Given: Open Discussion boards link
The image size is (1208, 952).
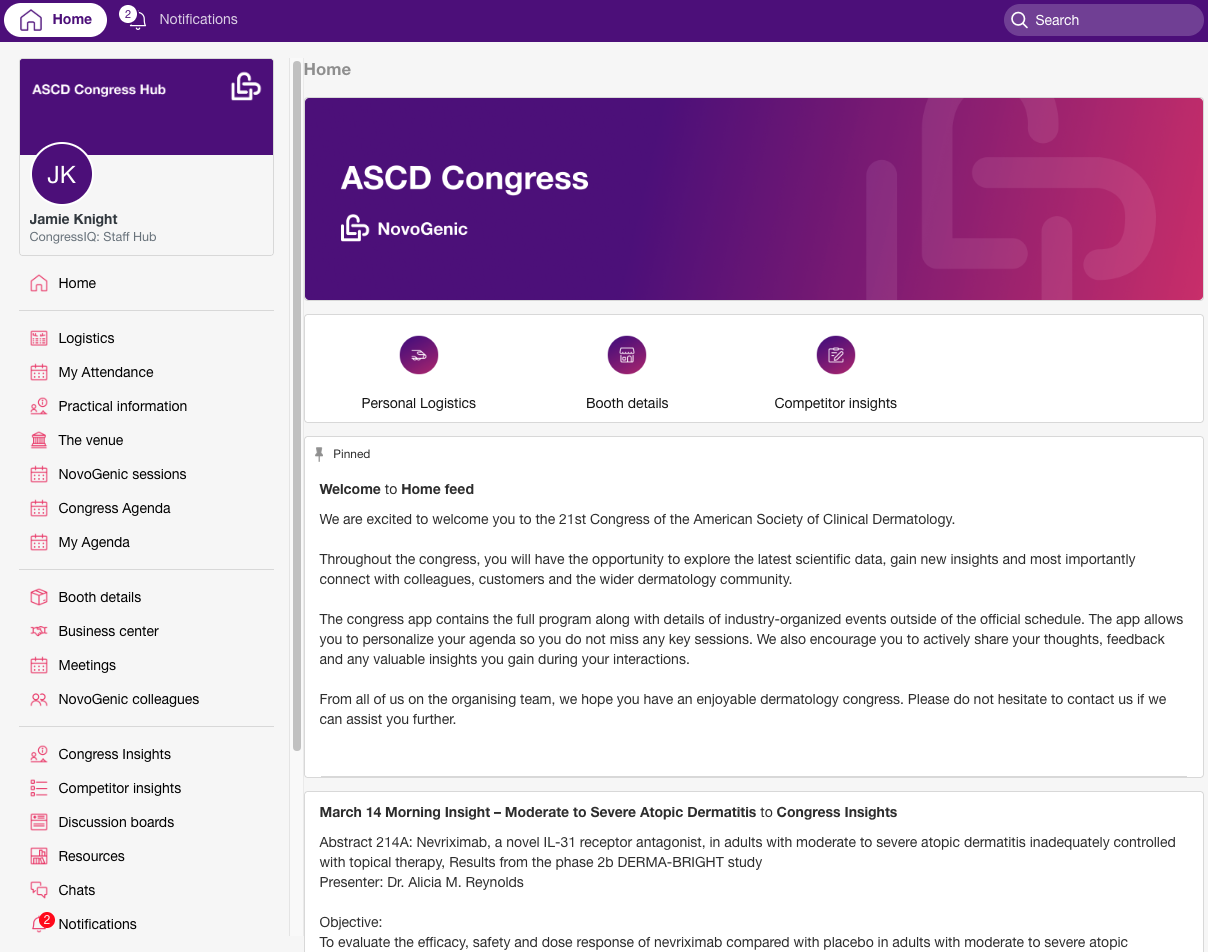Looking at the screenshot, I should click(116, 822).
